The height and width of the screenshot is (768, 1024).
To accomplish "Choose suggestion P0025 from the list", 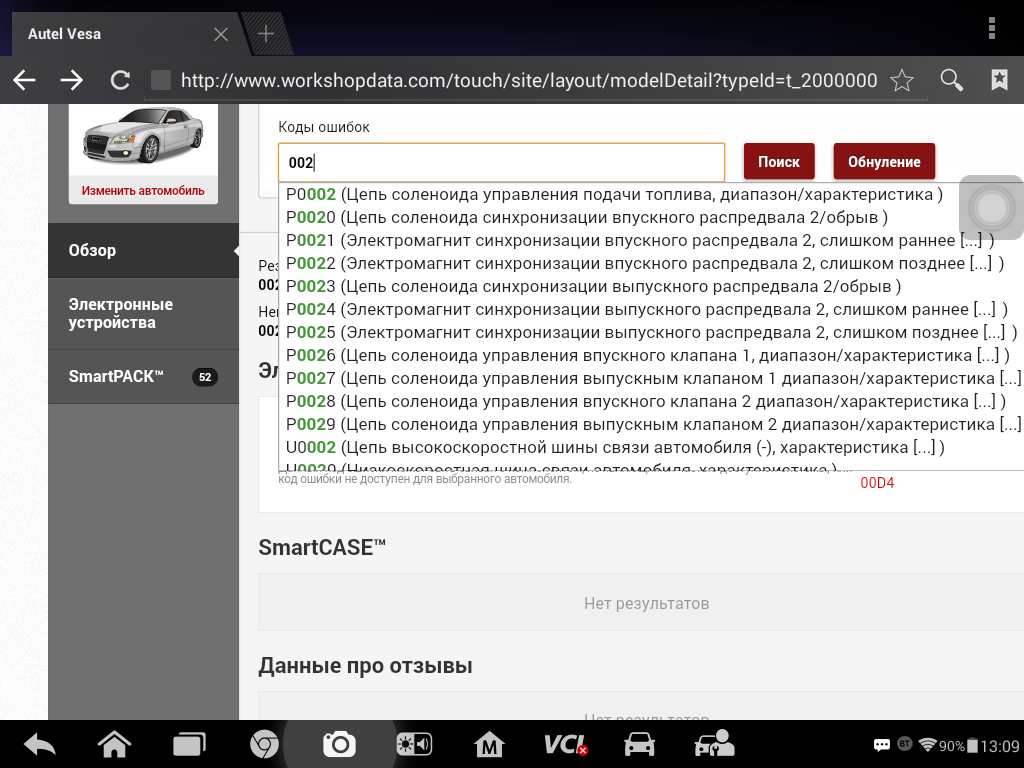I will (x=651, y=332).
